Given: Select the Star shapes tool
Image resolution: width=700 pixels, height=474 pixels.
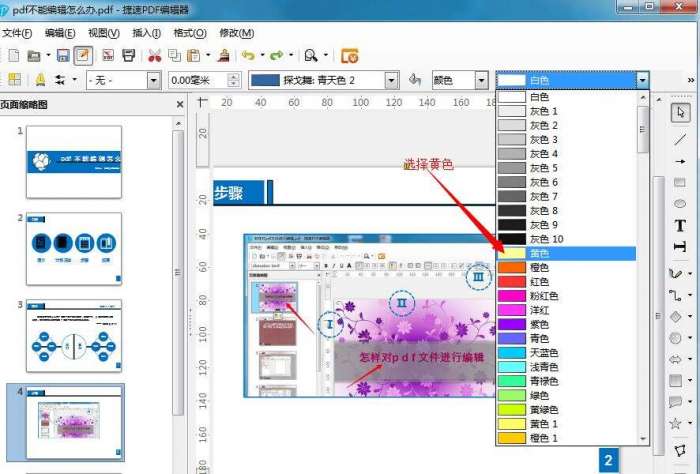Looking at the screenshot, I should [675, 423].
